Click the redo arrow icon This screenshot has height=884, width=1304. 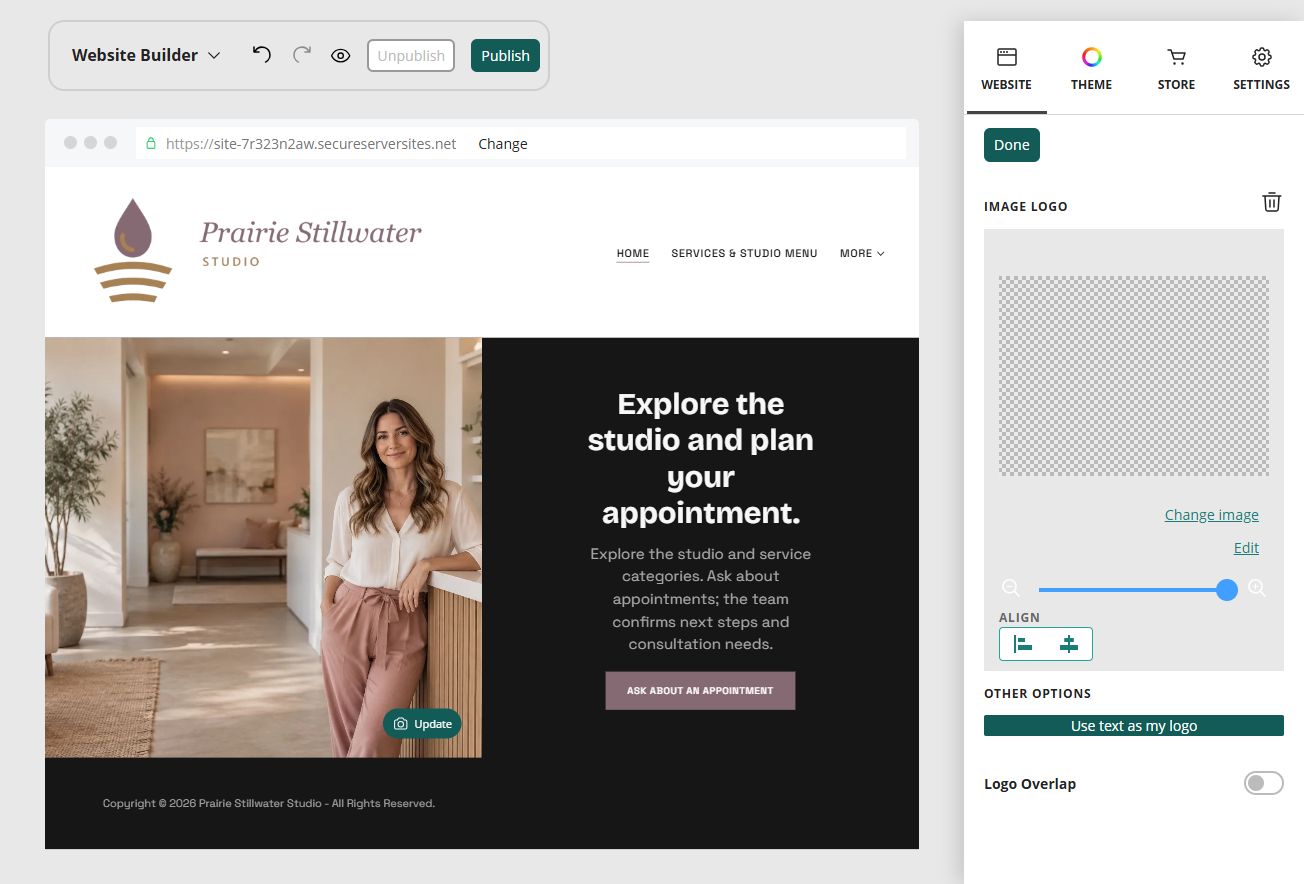pyautogui.click(x=301, y=55)
